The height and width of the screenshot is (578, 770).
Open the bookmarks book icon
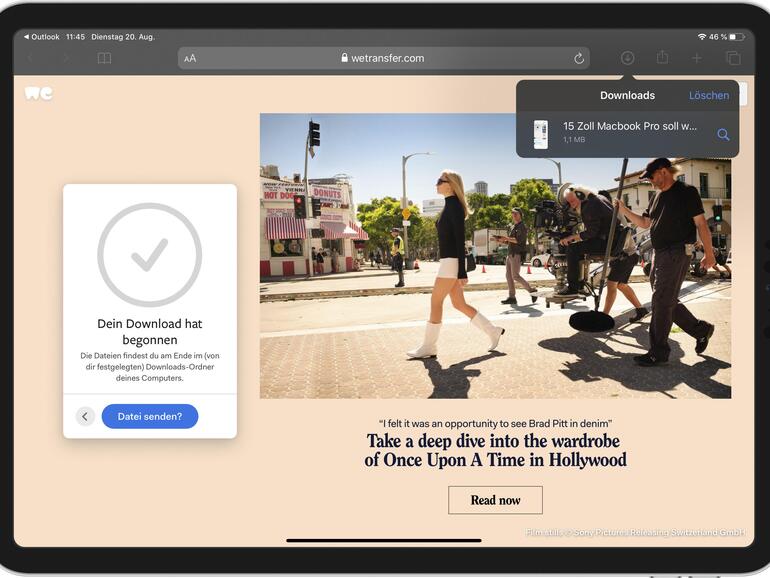pos(104,58)
